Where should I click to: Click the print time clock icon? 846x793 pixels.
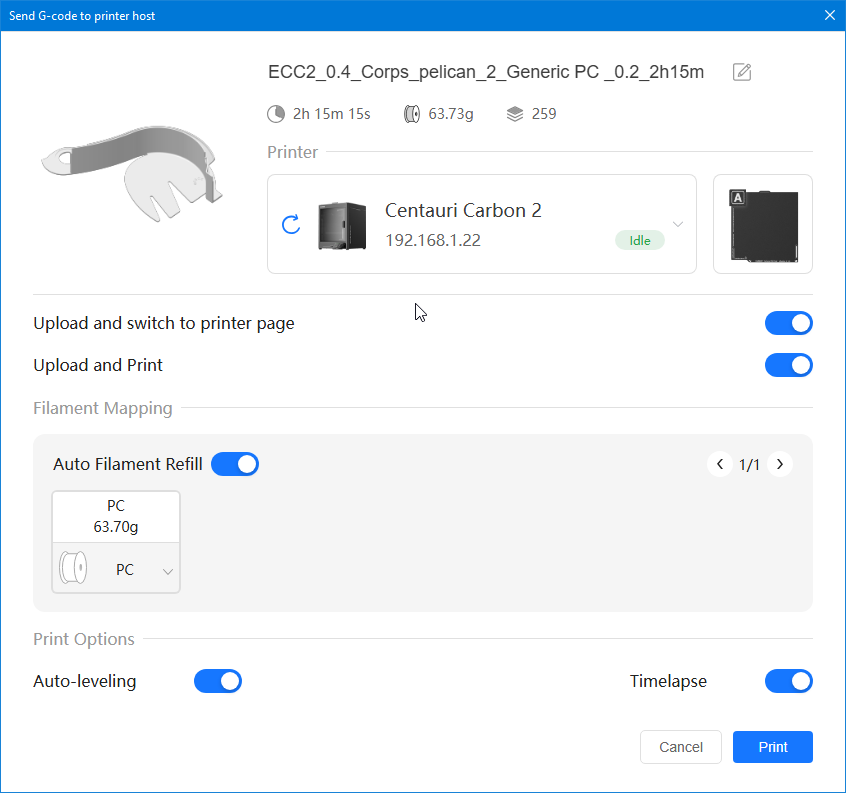click(276, 114)
